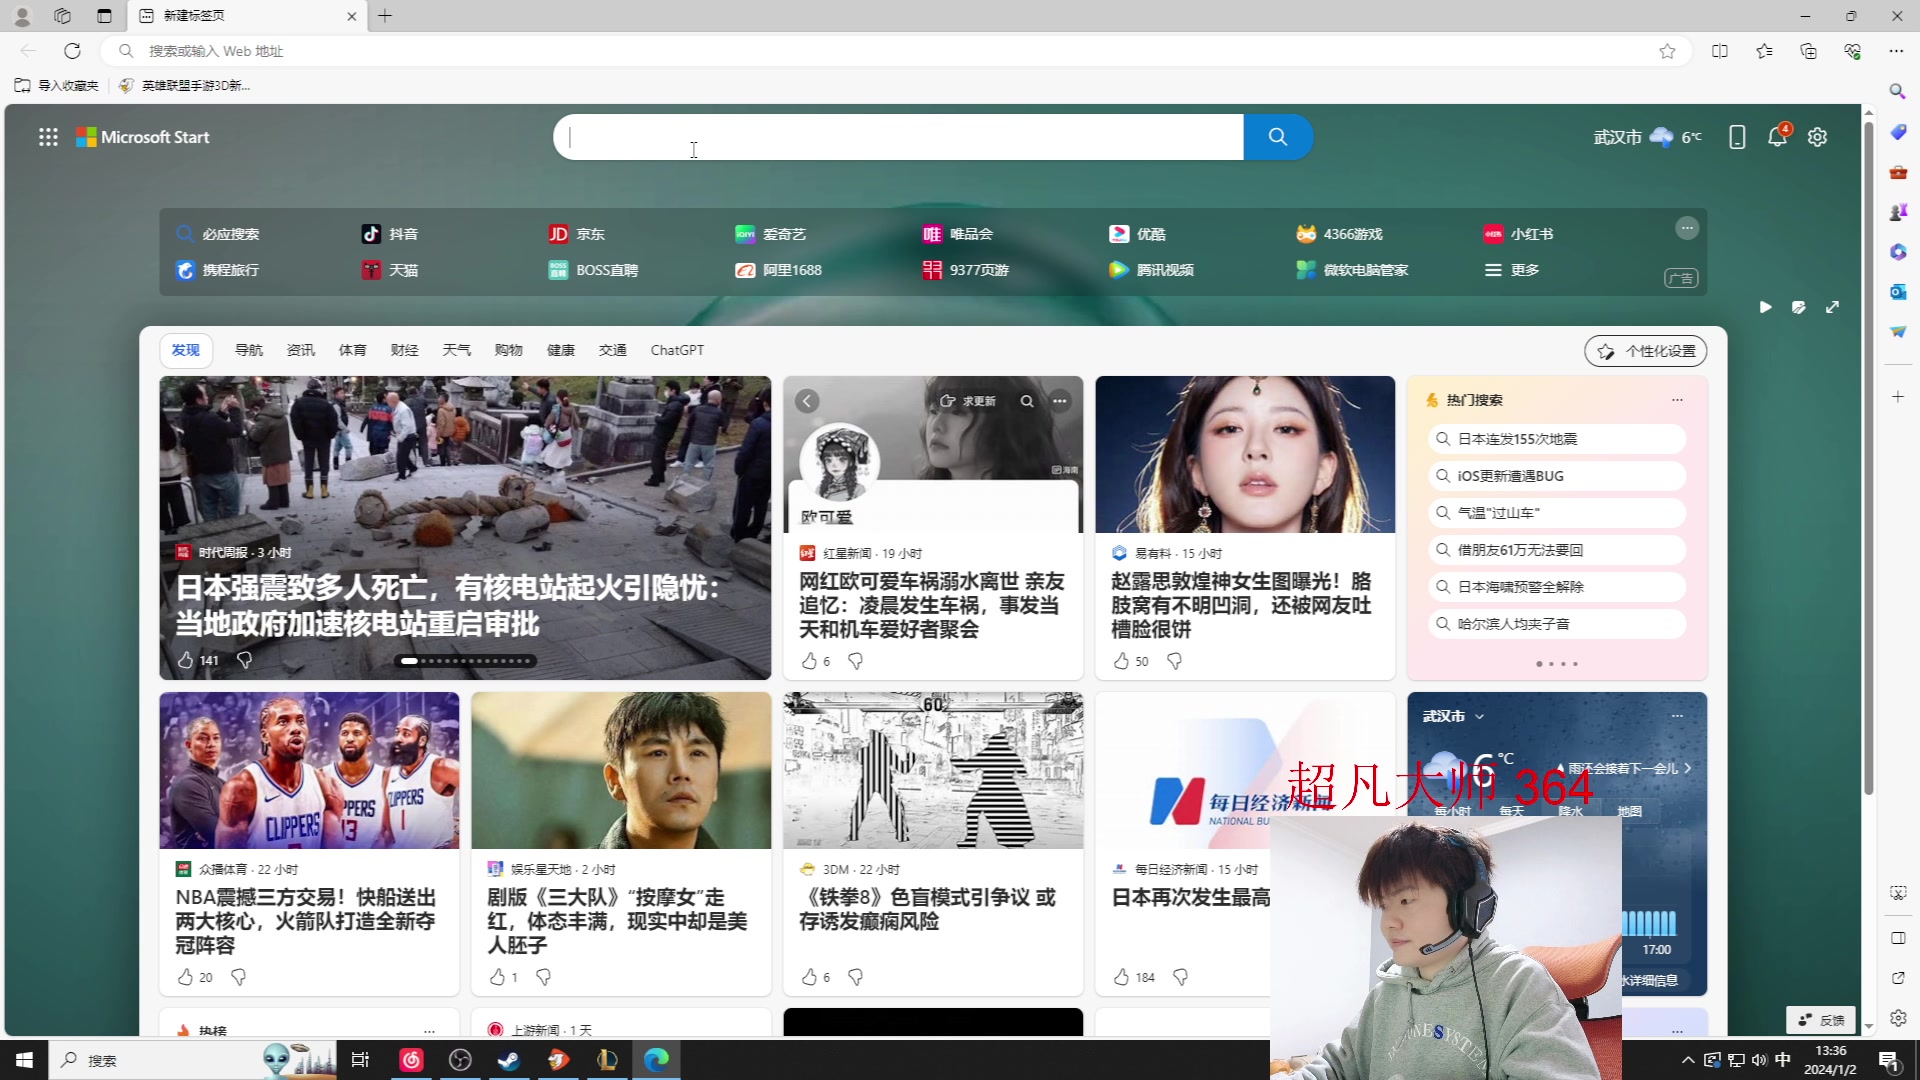The width and height of the screenshot is (1920, 1080).
Task: Expand background to fullscreen icon
Action: 1832,307
